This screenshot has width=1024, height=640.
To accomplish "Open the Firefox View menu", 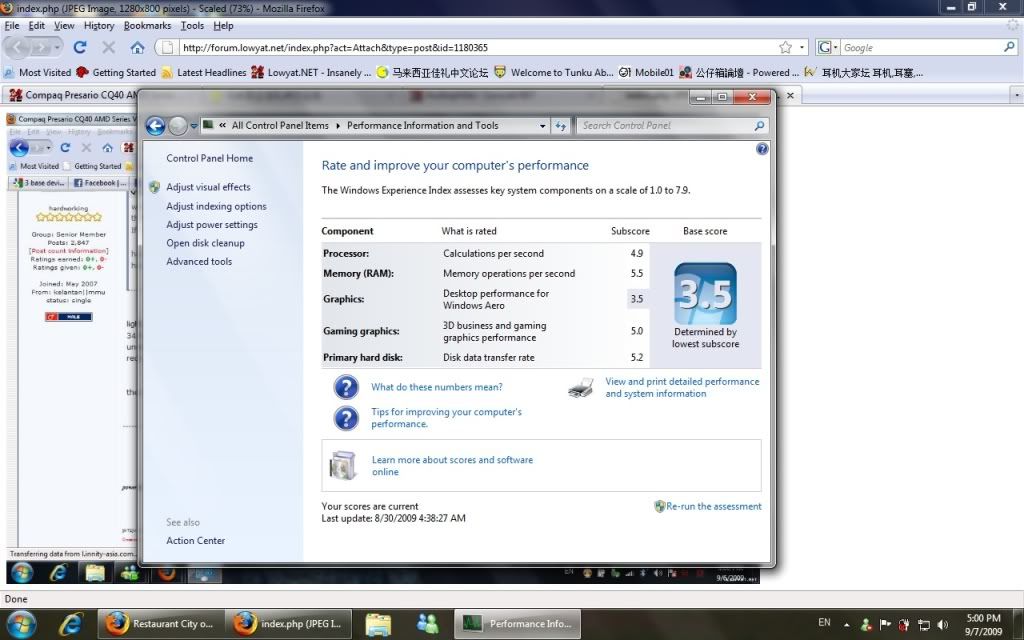I will (64, 25).
